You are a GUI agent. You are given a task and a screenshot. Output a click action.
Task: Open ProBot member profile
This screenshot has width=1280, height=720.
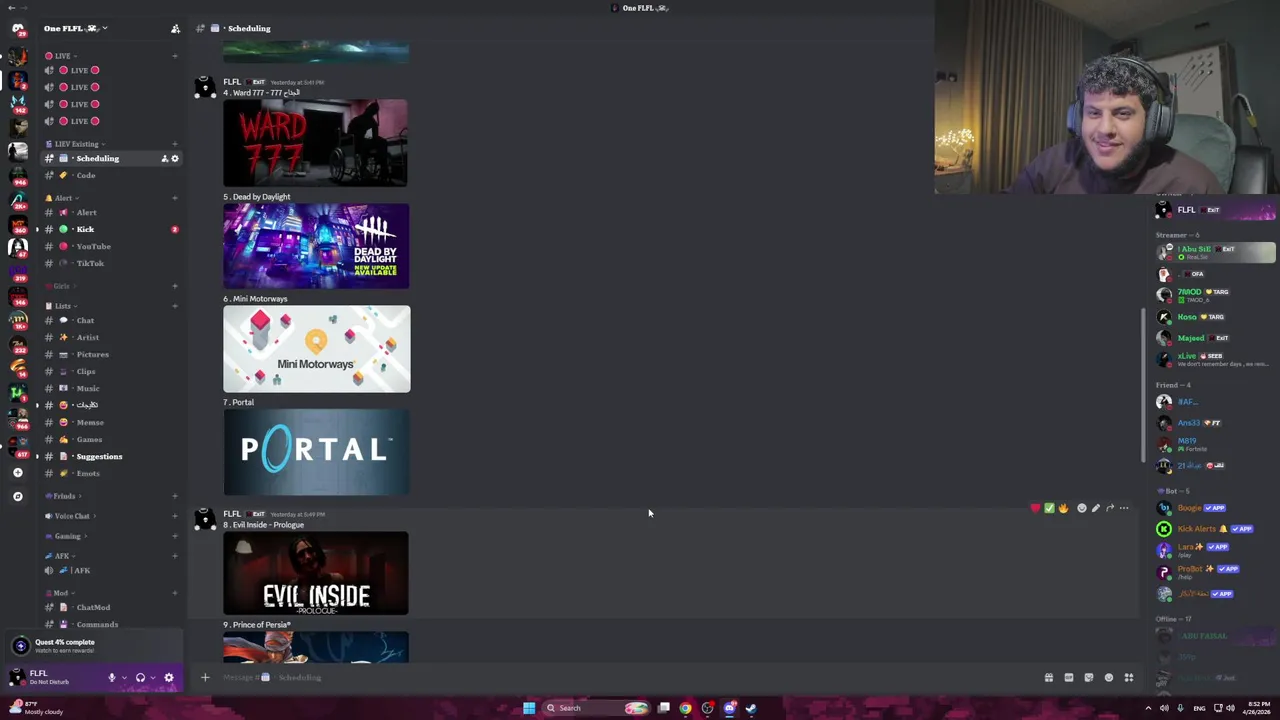pos(1216,571)
